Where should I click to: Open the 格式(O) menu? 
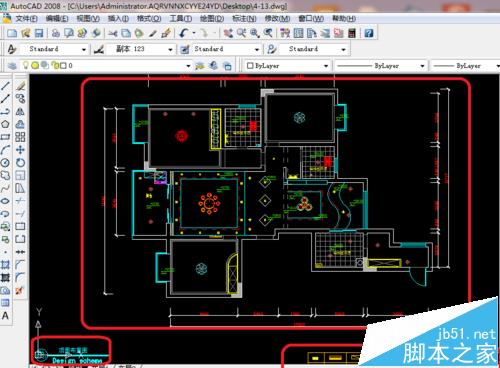149,18
